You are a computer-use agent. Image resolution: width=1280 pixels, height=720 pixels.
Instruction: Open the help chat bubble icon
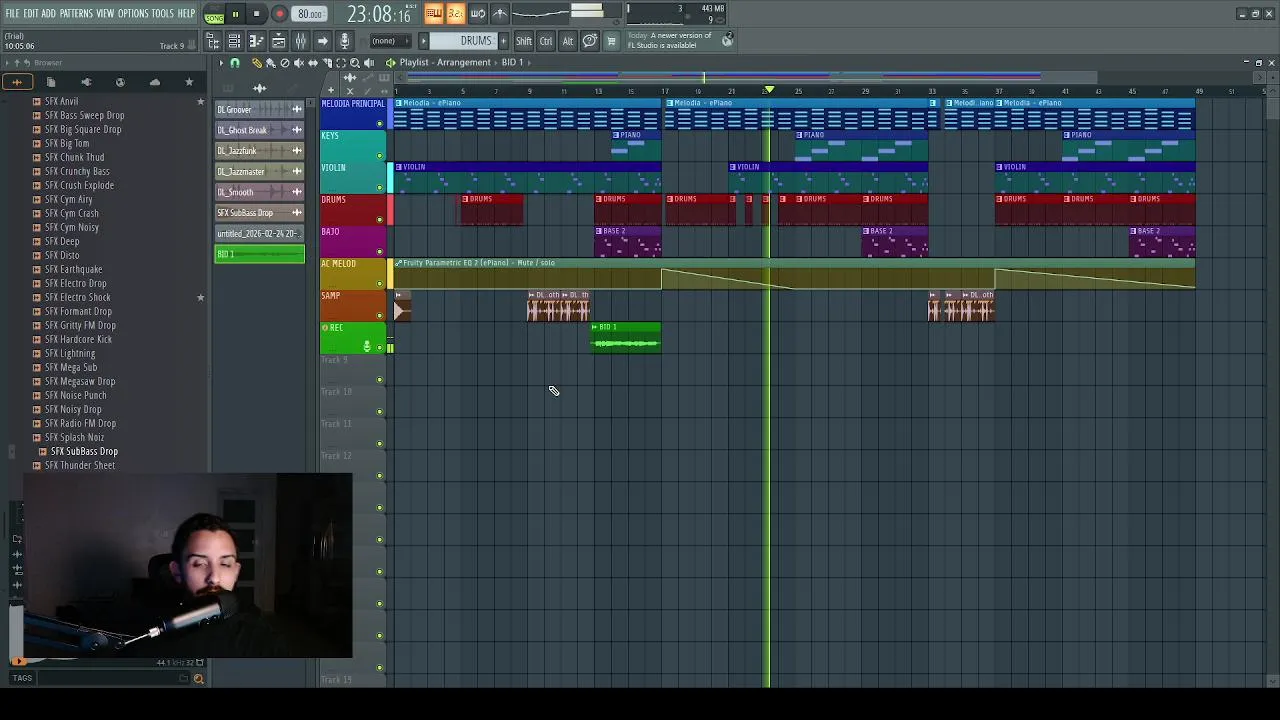pyautogui.click(x=590, y=41)
